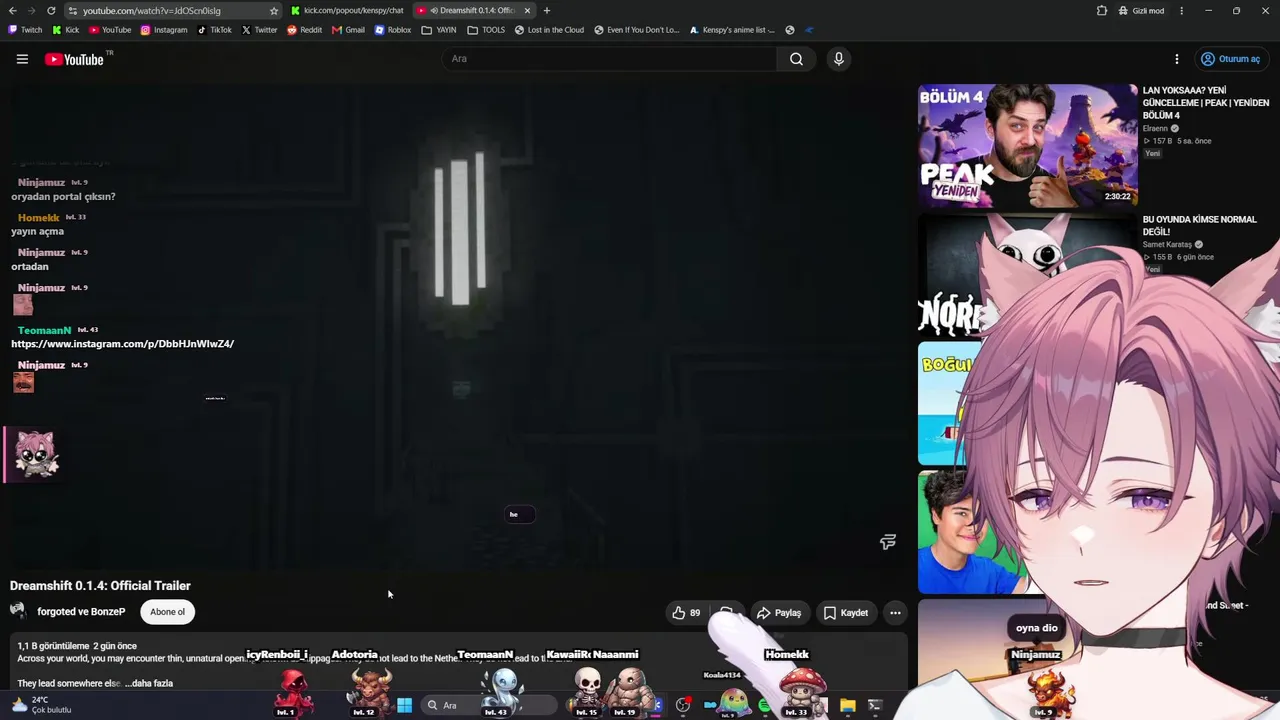
Task: Open a new browser tab
Action: (547, 10)
